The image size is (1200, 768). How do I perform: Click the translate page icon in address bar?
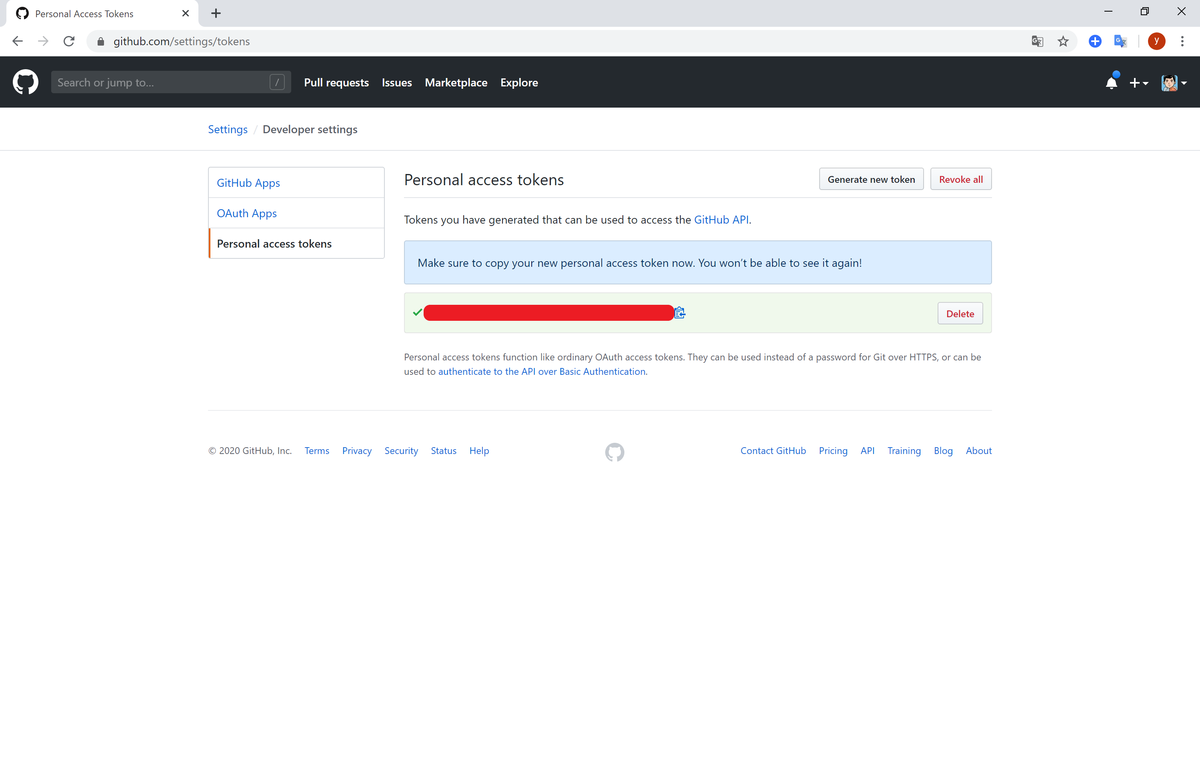pyautogui.click(x=1037, y=41)
